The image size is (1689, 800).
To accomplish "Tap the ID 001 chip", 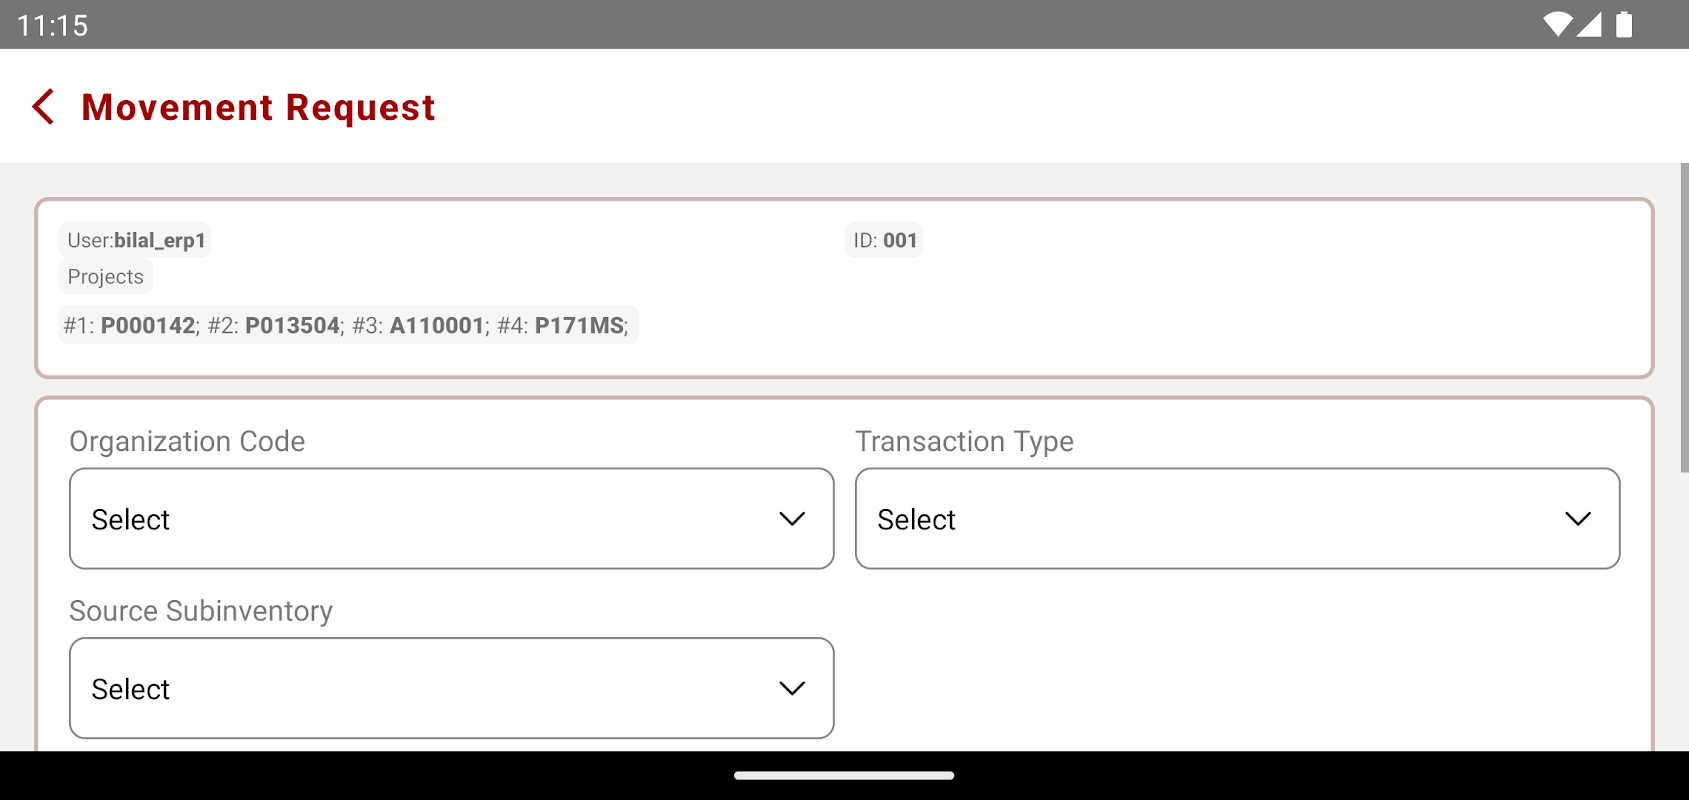I will click(x=884, y=241).
